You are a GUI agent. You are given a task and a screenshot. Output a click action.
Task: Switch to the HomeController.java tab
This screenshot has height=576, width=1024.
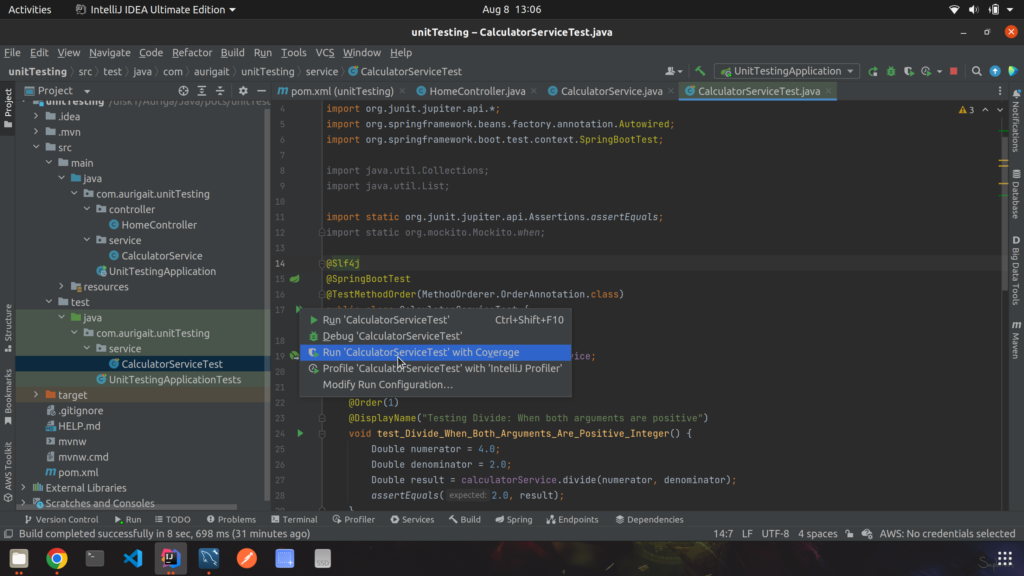[x=477, y=91]
